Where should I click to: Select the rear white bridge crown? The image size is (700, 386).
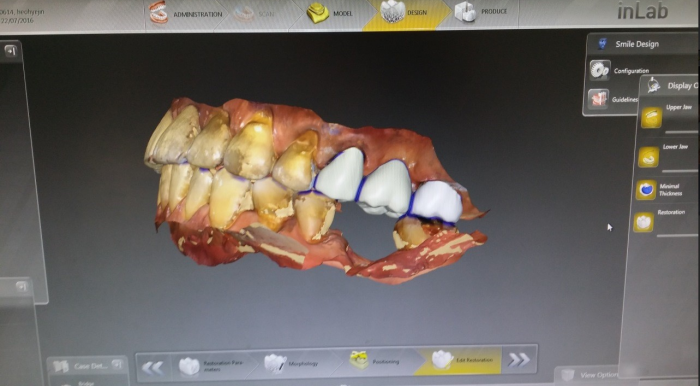(437, 201)
